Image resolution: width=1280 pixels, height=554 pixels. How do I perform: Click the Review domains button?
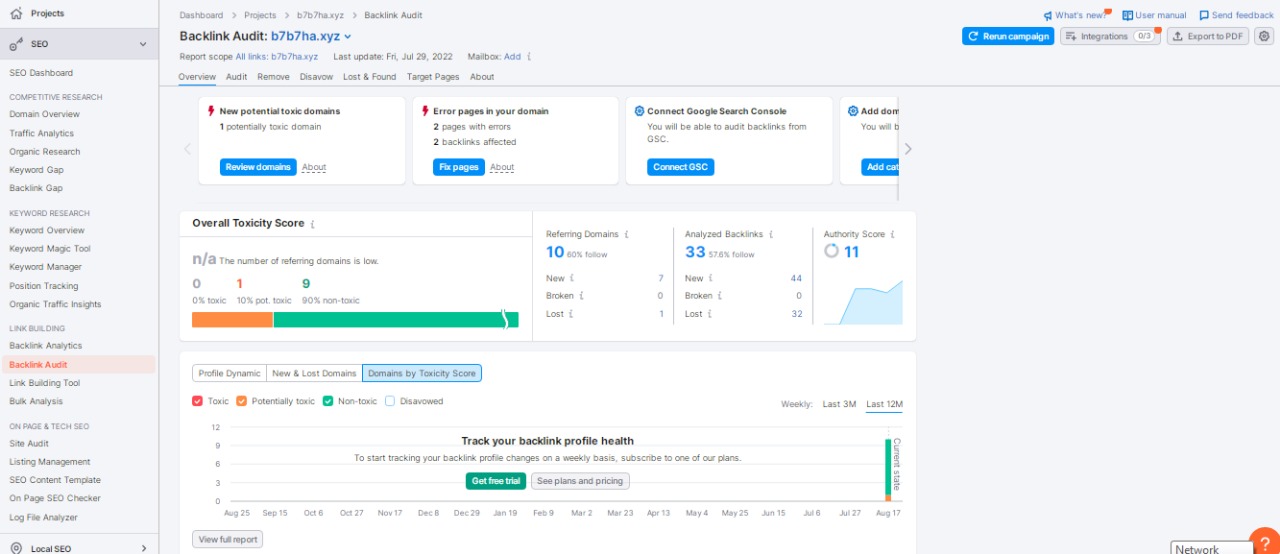pyautogui.click(x=258, y=167)
